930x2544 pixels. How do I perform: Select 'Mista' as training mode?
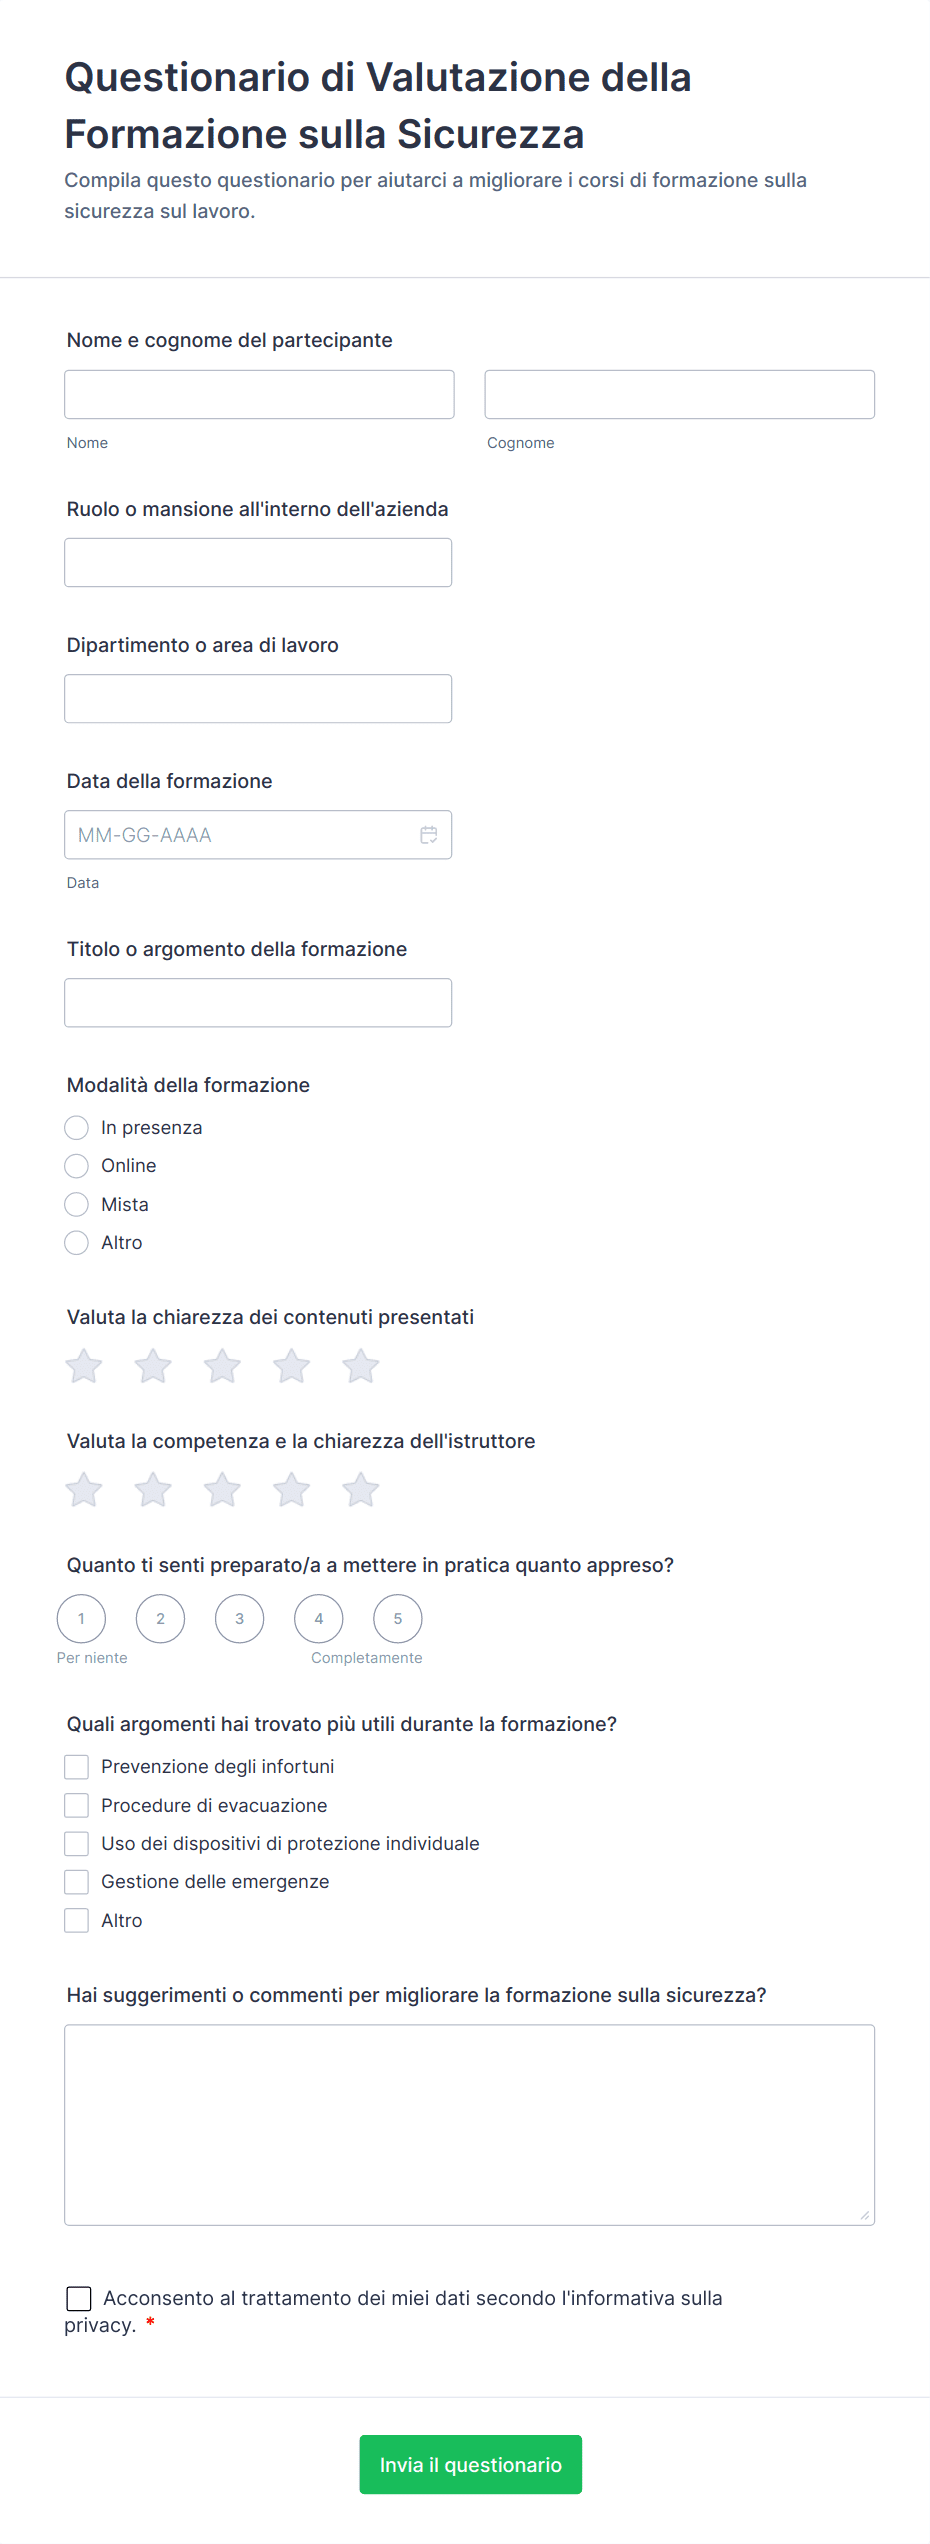click(x=77, y=1204)
